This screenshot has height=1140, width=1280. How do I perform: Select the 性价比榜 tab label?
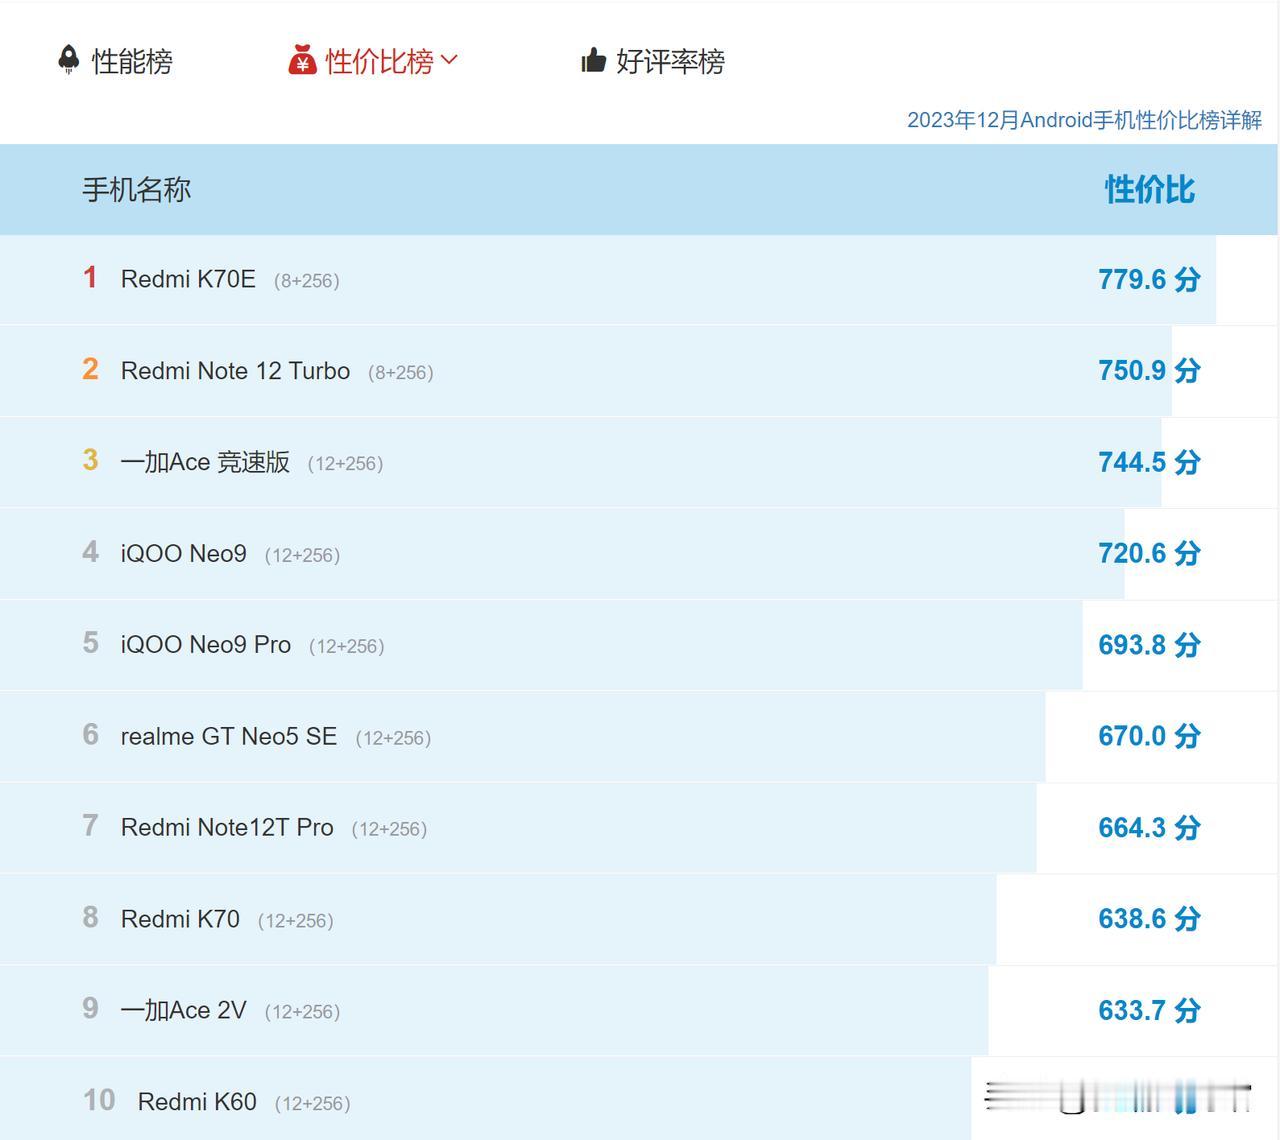tap(379, 61)
